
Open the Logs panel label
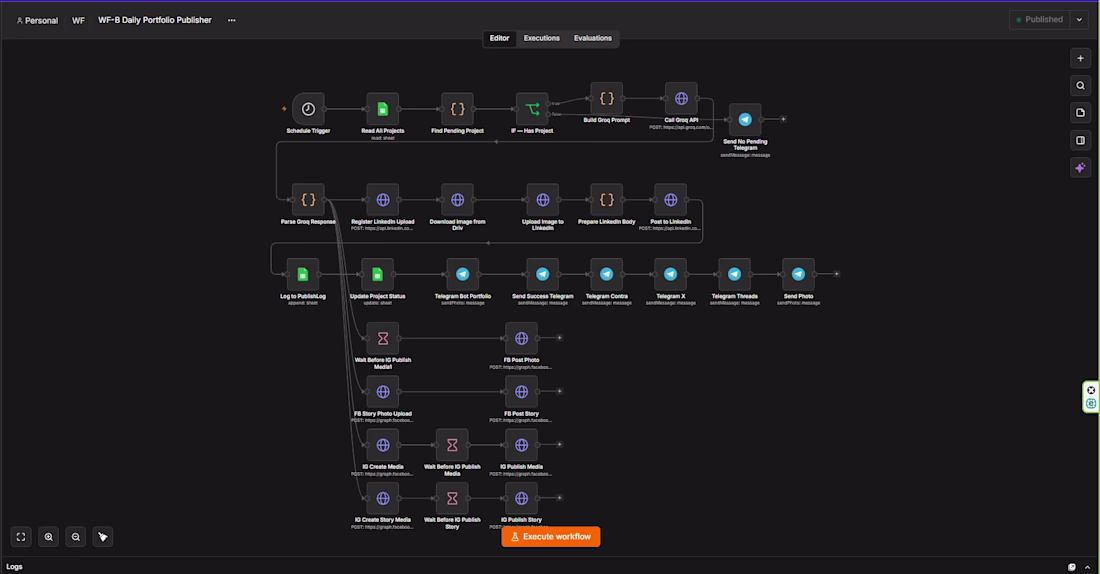pos(14,567)
